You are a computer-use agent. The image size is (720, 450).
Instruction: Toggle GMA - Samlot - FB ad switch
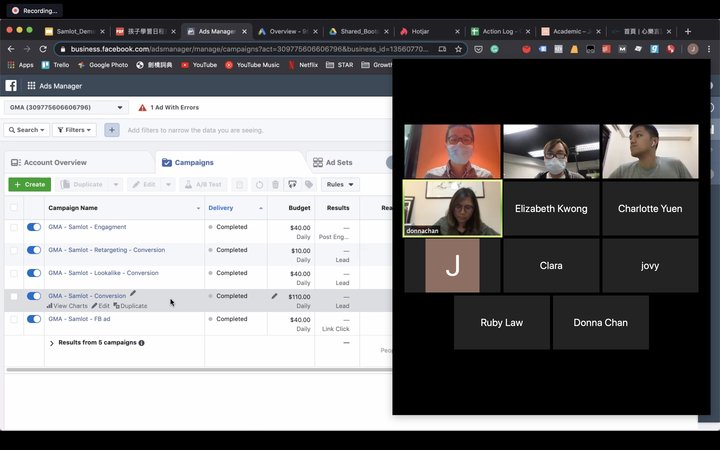(x=34, y=319)
